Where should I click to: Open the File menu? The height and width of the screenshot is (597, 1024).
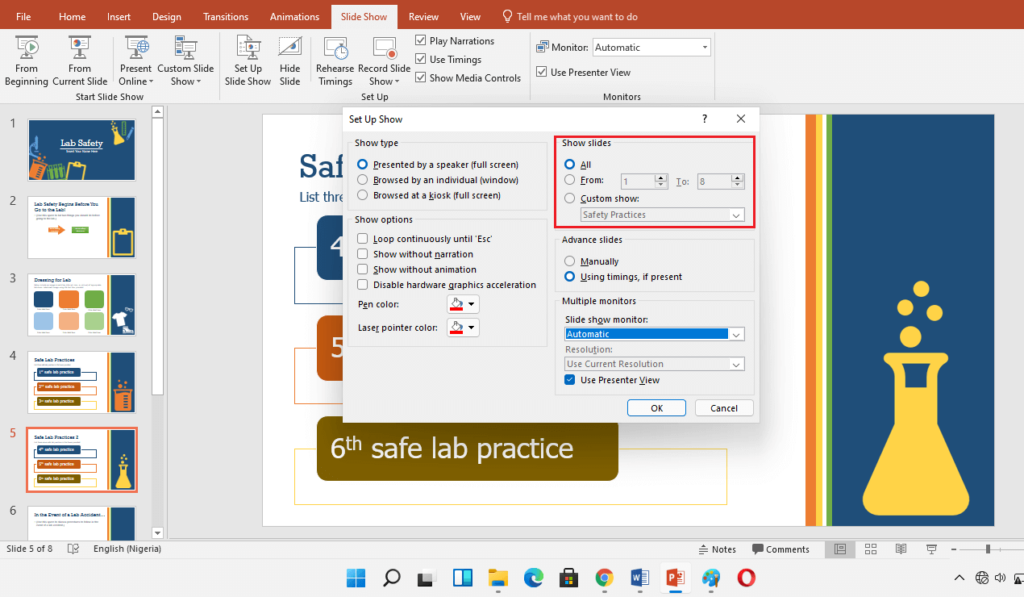click(x=24, y=17)
